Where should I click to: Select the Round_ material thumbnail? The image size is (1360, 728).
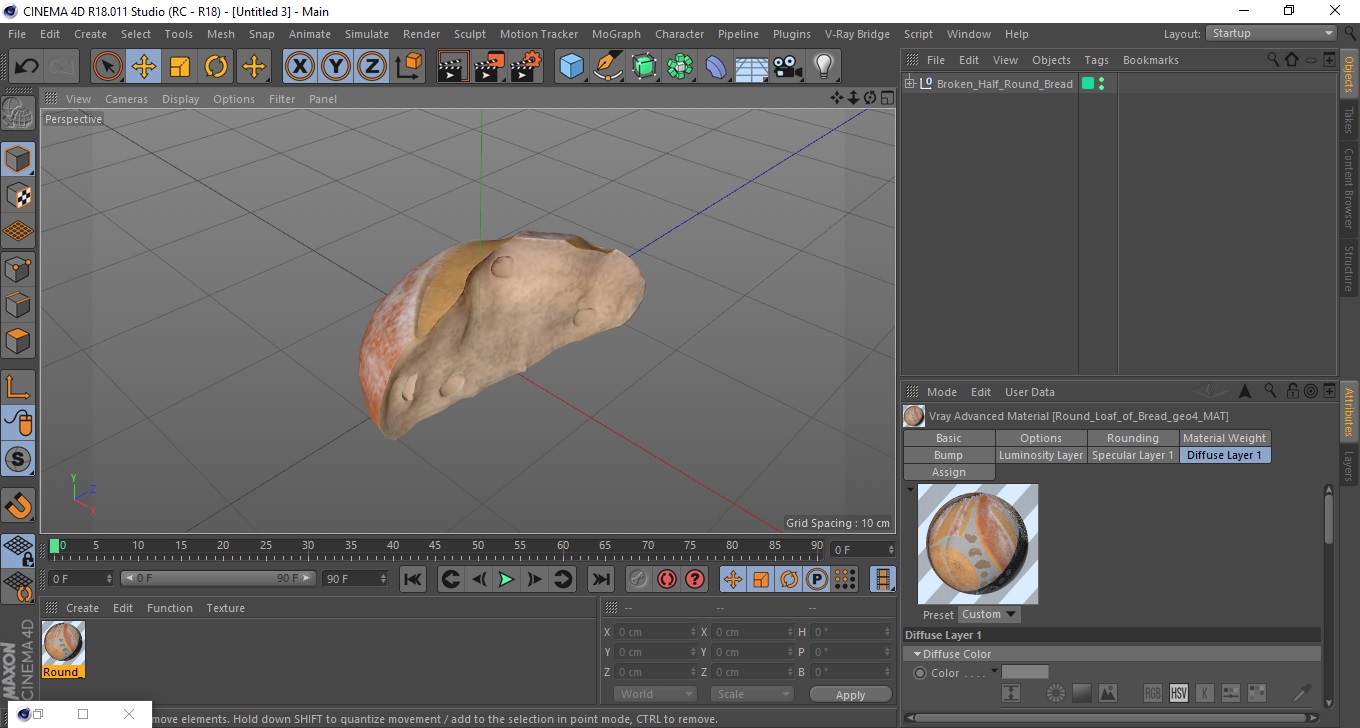[x=63, y=643]
